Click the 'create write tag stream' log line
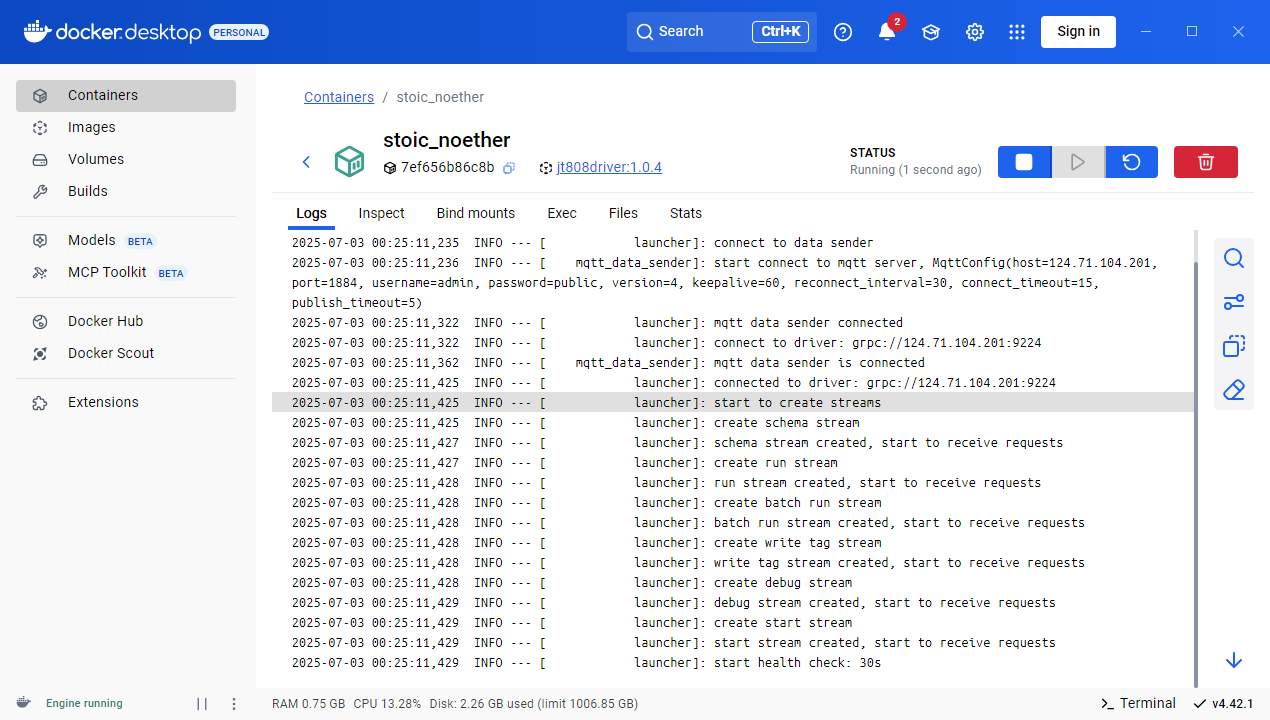 pos(733,543)
